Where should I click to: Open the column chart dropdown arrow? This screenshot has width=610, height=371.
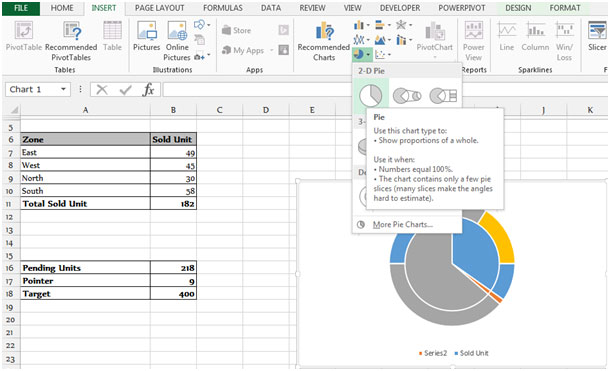tap(368, 26)
